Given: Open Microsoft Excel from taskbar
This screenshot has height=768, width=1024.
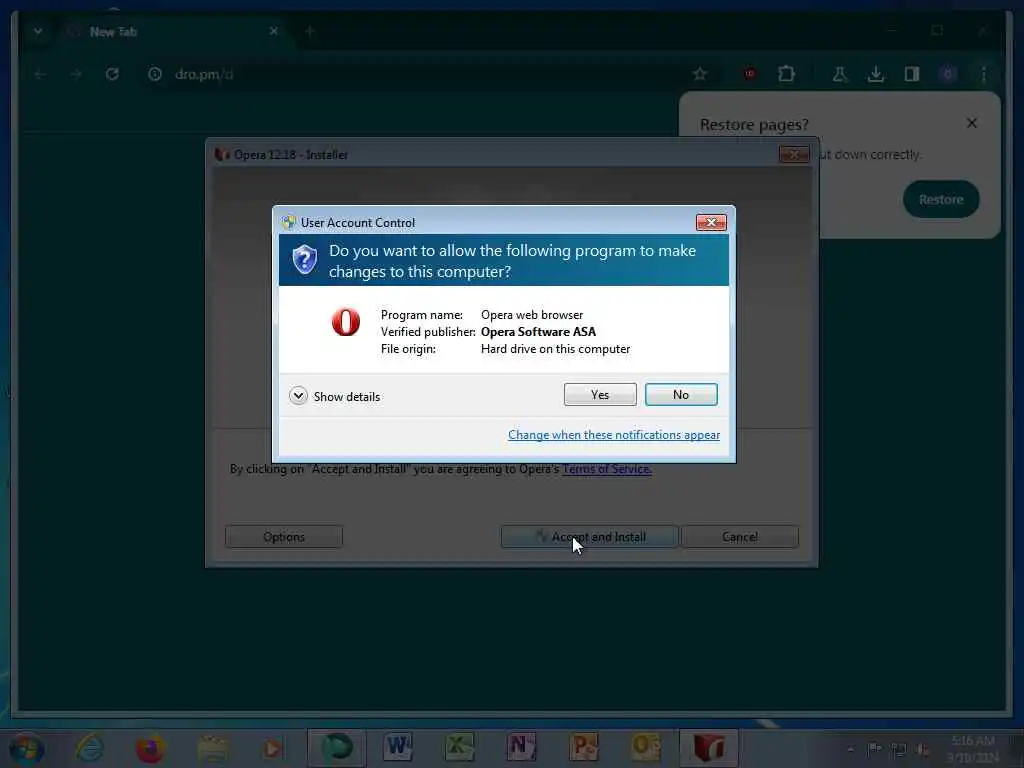Looking at the screenshot, I should pyautogui.click(x=460, y=748).
